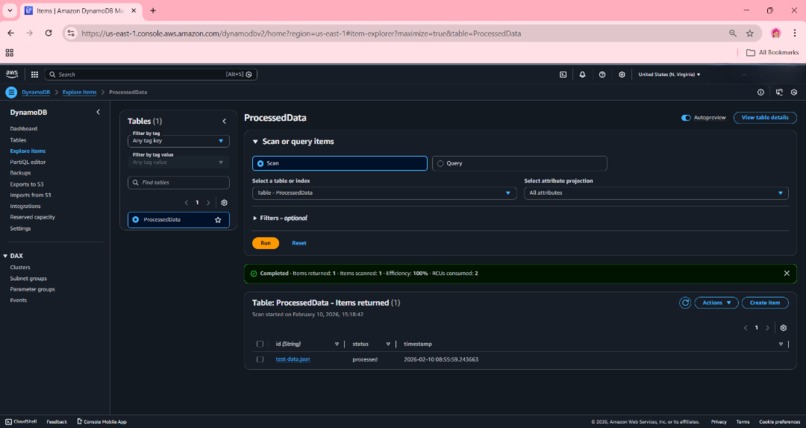
Task: Open the Chrome profile avatar
Action: point(776,33)
